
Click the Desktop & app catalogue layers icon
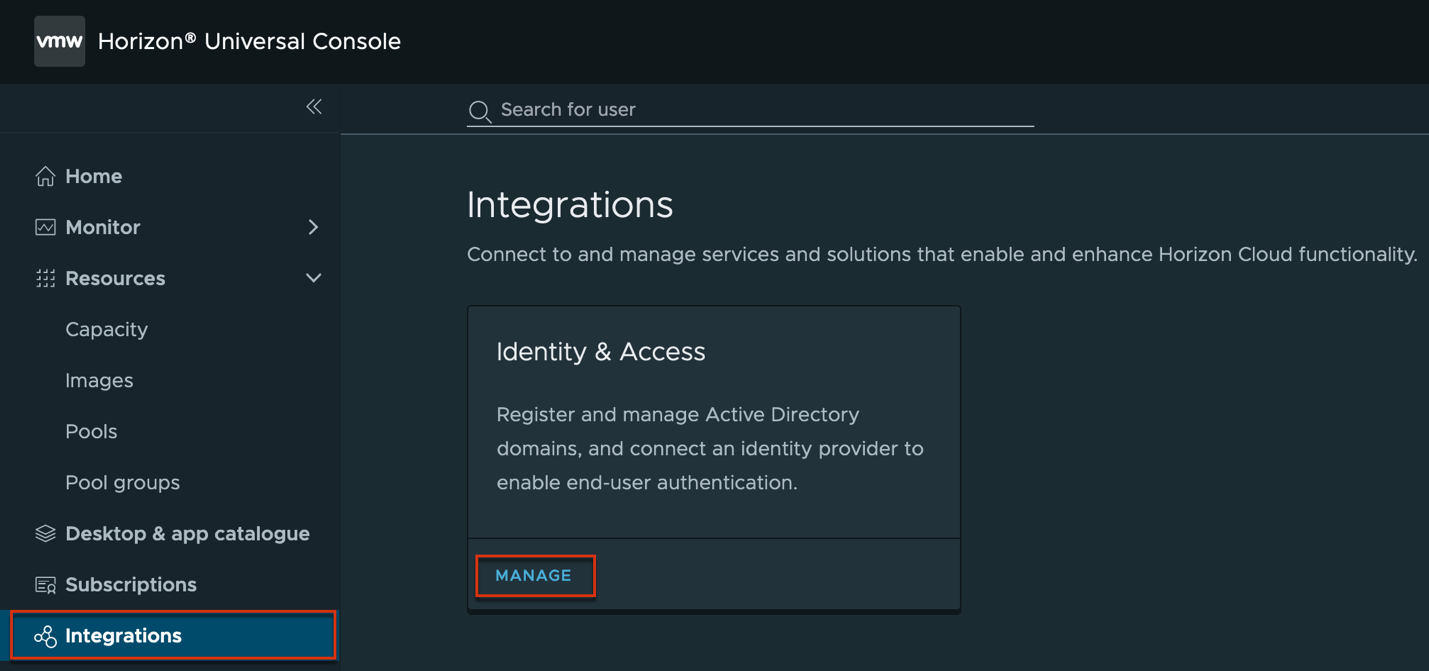coord(45,533)
